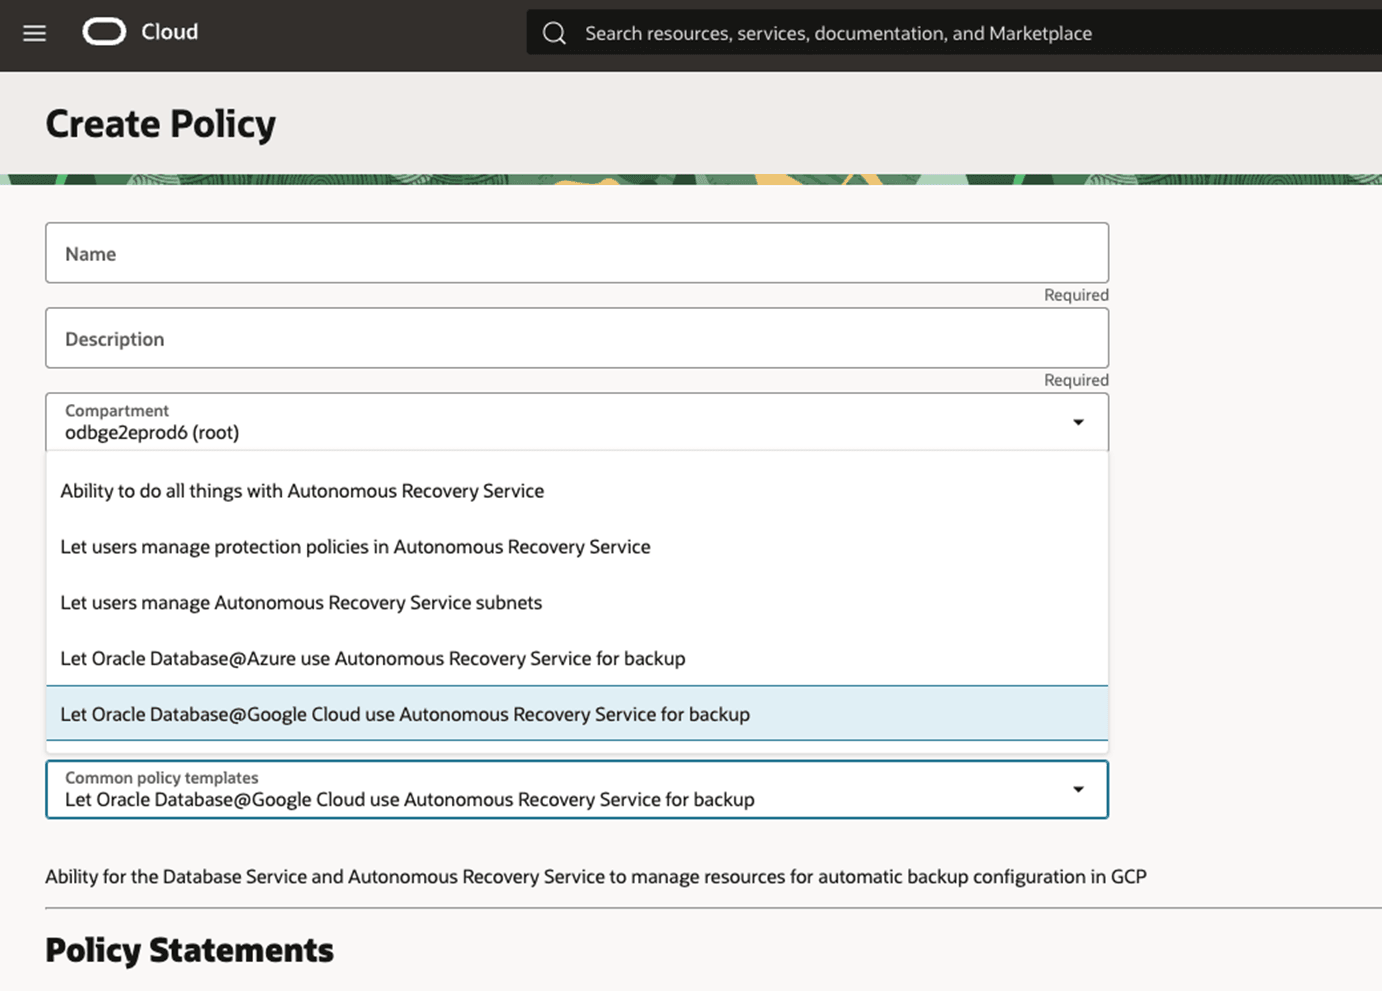
Task: Select 'Let users manage protection policies in Autonomous Recovery Service'
Action: click(x=356, y=546)
